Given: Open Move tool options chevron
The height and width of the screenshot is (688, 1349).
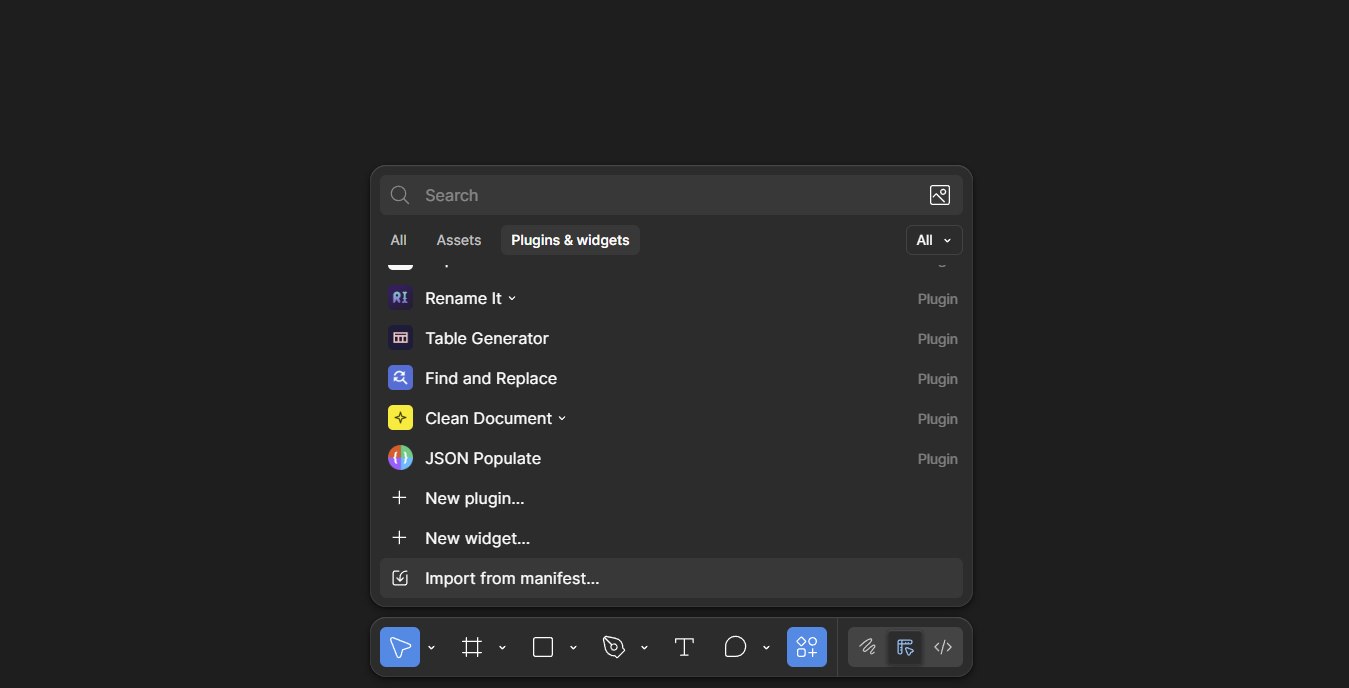Looking at the screenshot, I should coord(431,648).
